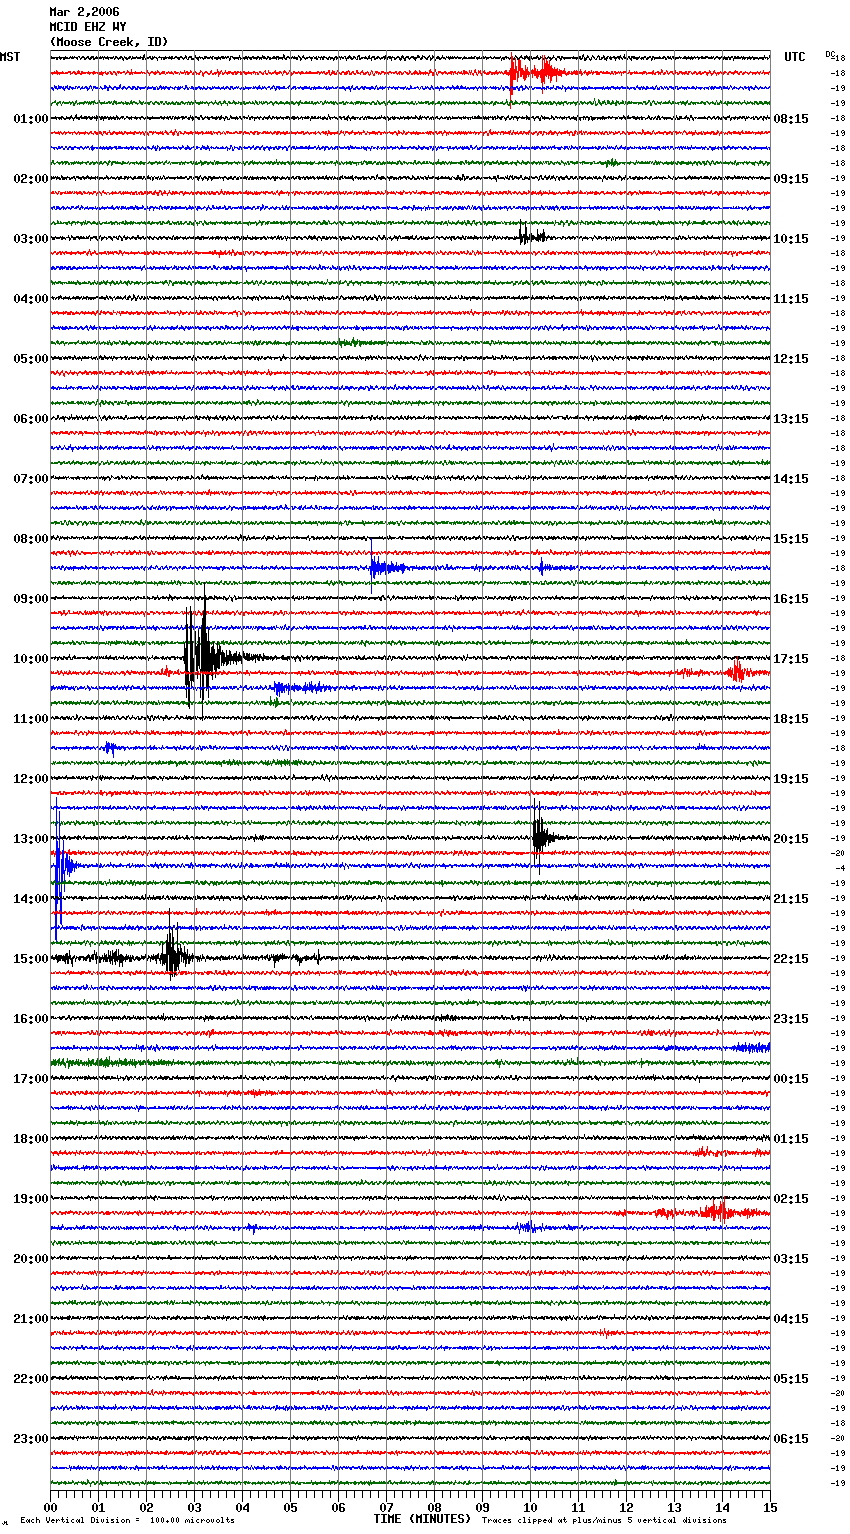Click the MST time zone label

(10, 57)
